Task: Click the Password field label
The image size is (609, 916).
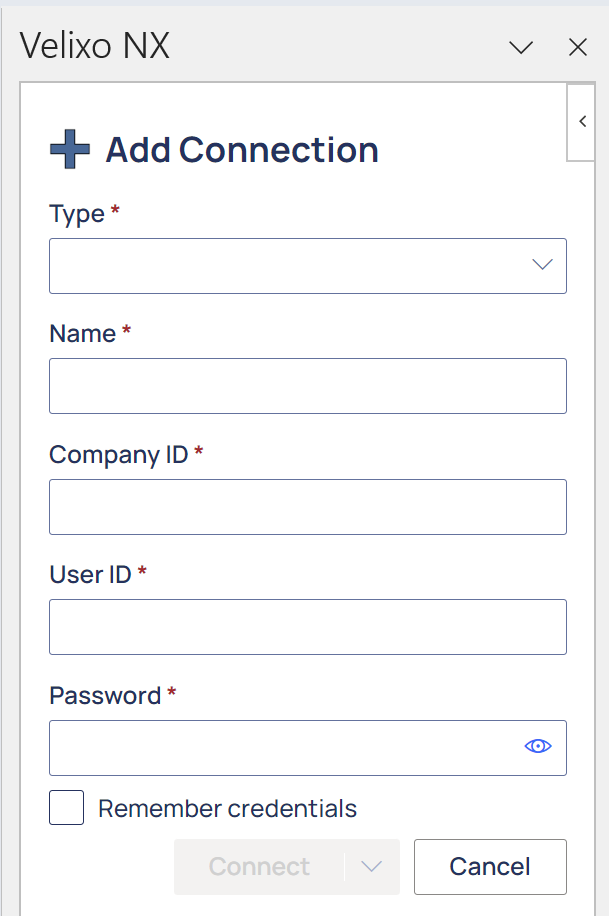Action: coord(105,695)
